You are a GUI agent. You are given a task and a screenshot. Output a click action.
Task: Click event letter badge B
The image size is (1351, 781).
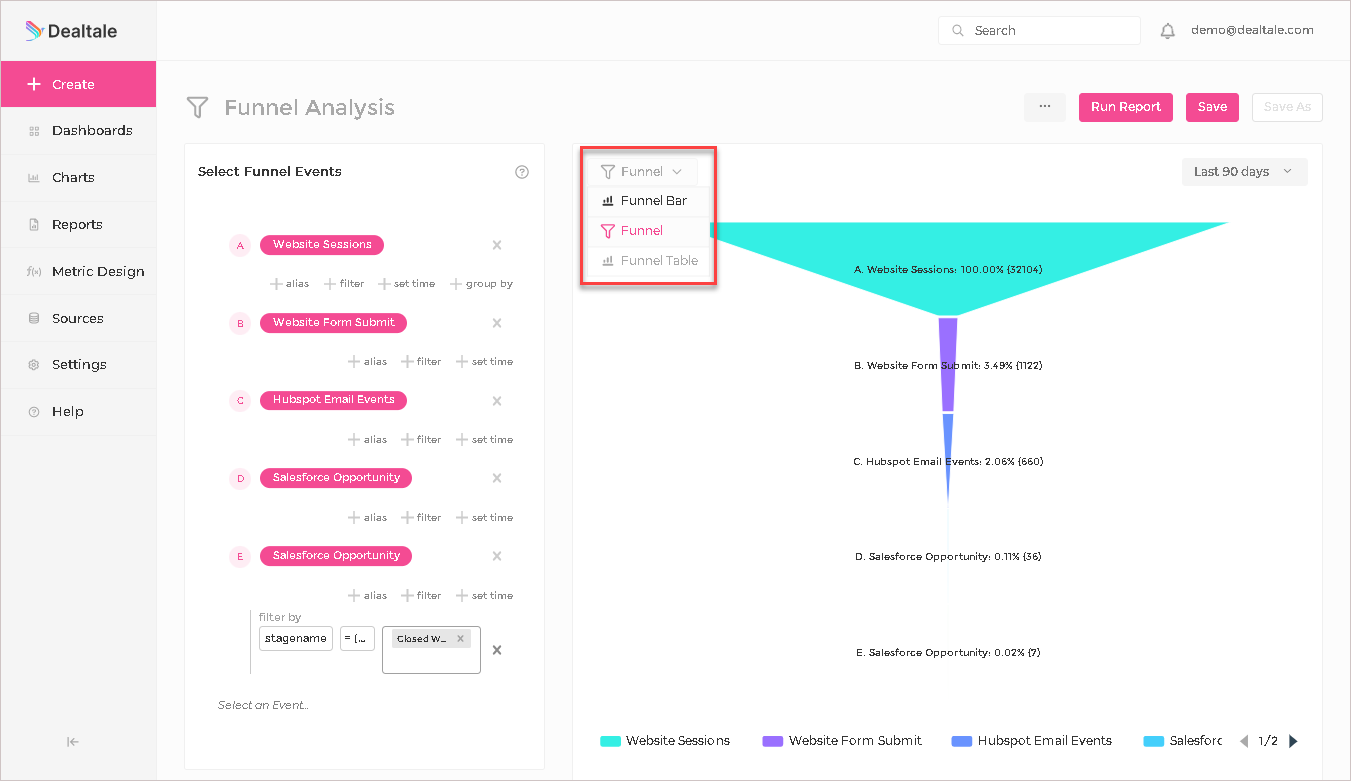[x=240, y=323]
